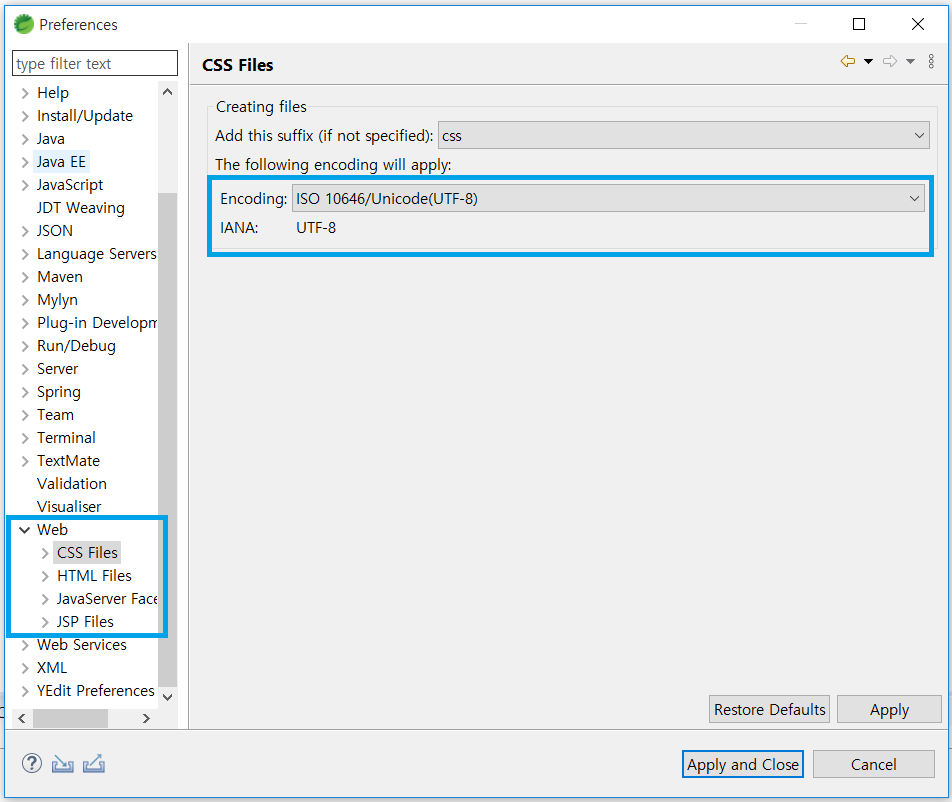Click tree scrollbar down arrow

pyautogui.click(x=168, y=697)
